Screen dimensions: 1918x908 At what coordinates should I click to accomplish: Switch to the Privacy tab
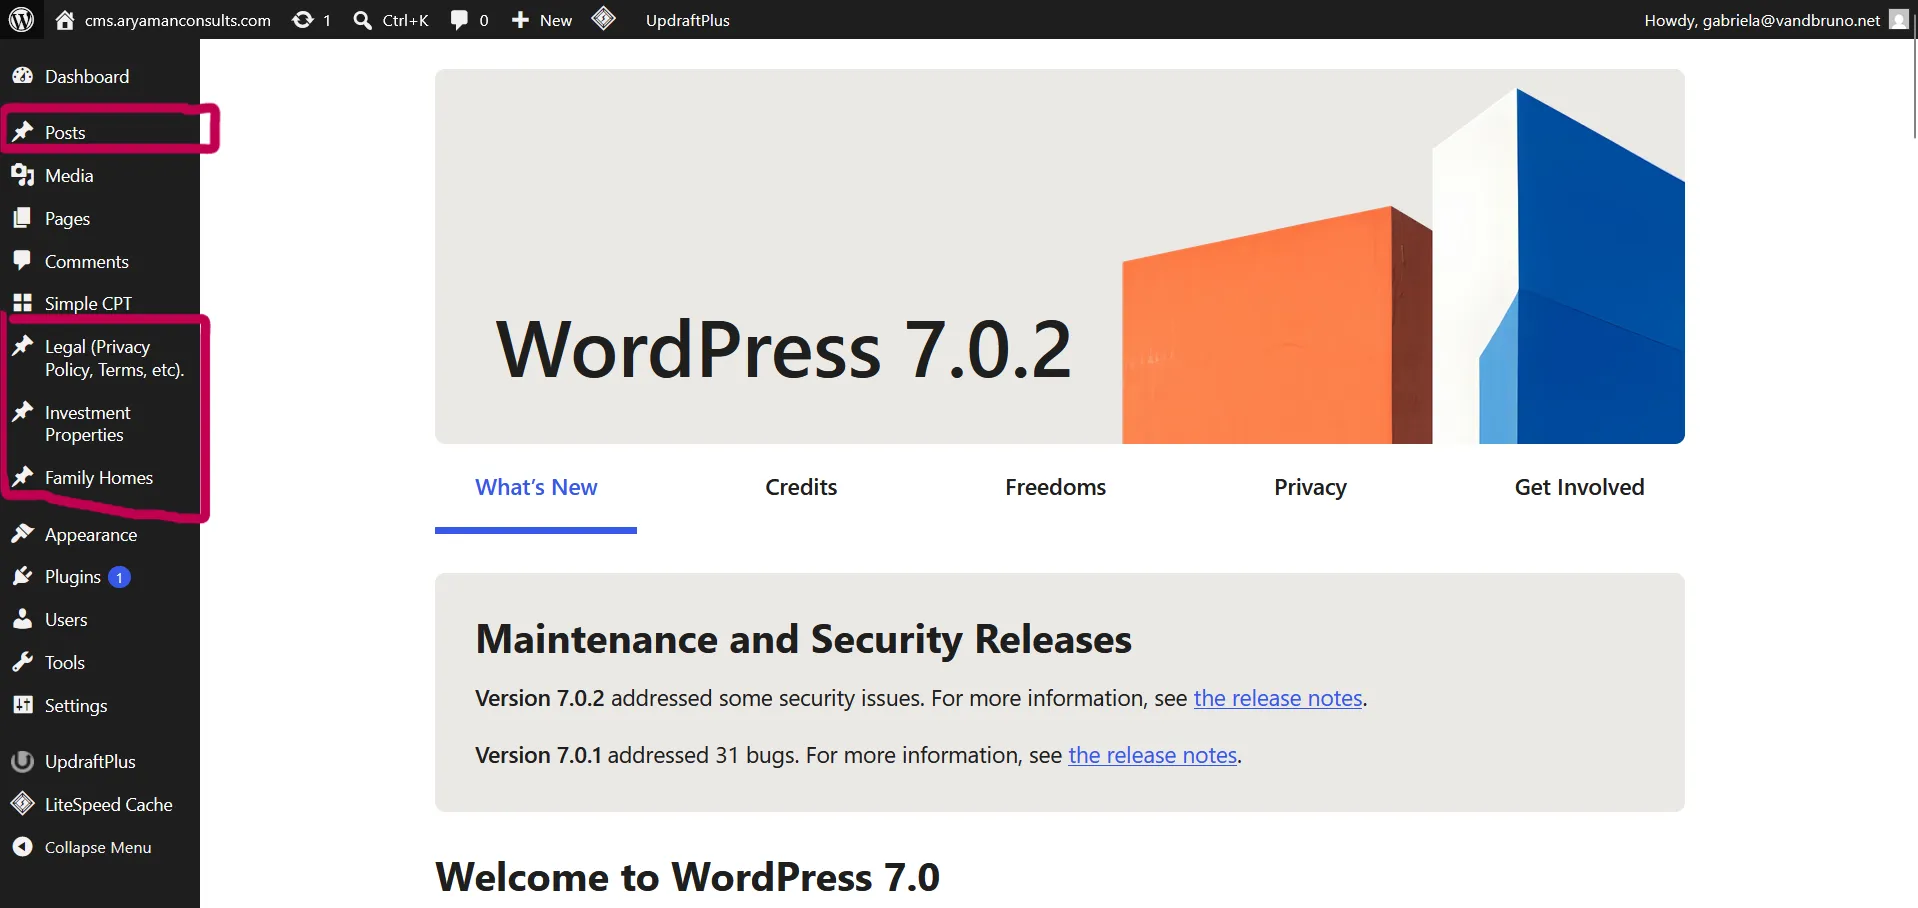coord(1310,488)
